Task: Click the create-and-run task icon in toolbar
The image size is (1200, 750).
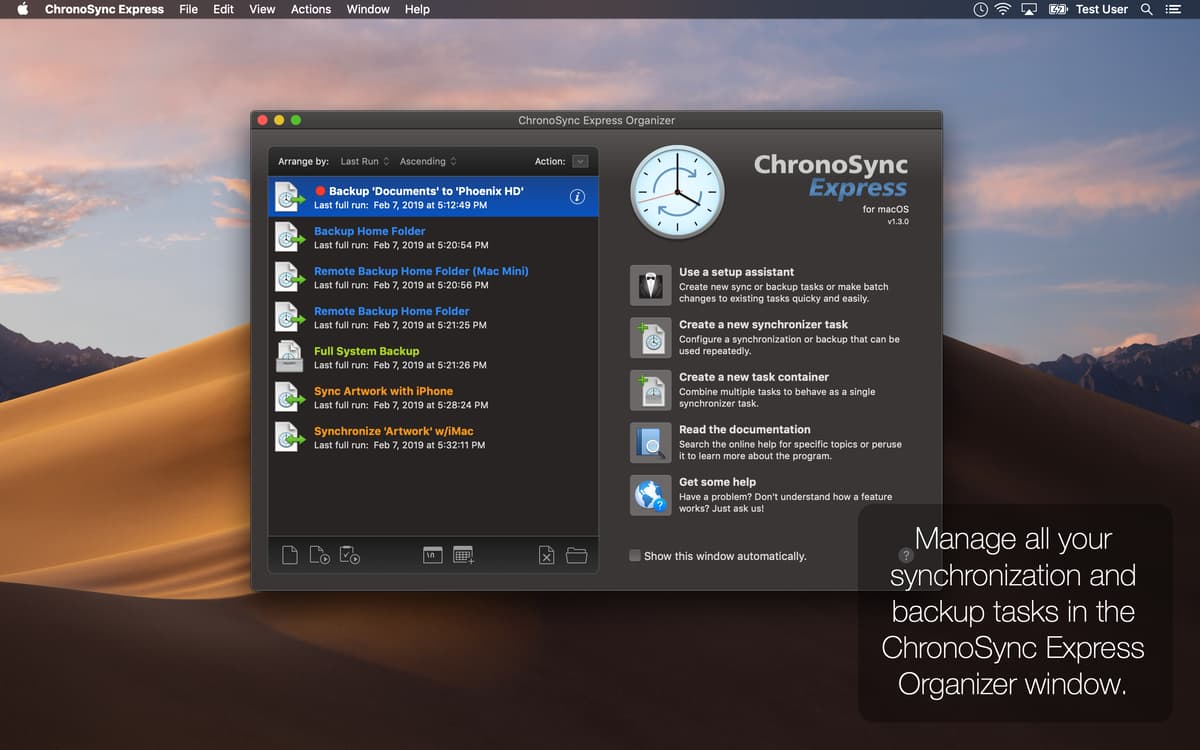Action: (x=320, y=555)
